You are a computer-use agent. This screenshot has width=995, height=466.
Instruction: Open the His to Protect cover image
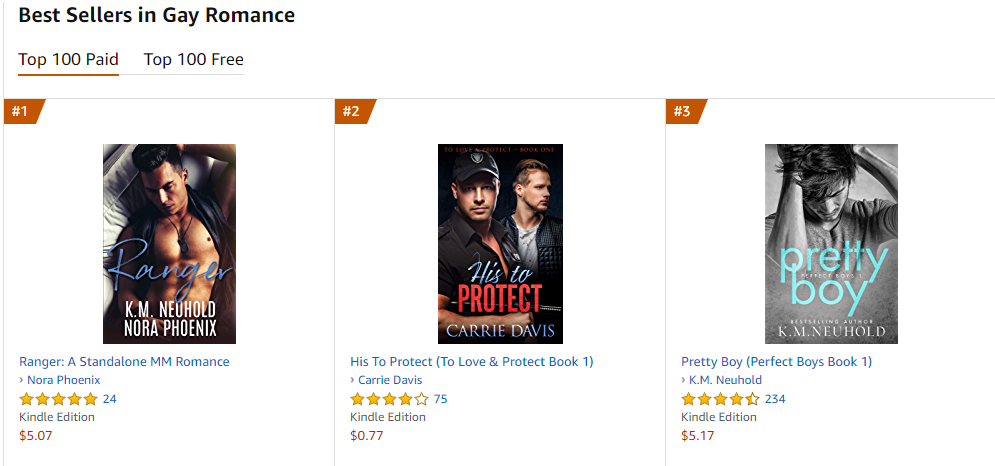click(500, 244)
